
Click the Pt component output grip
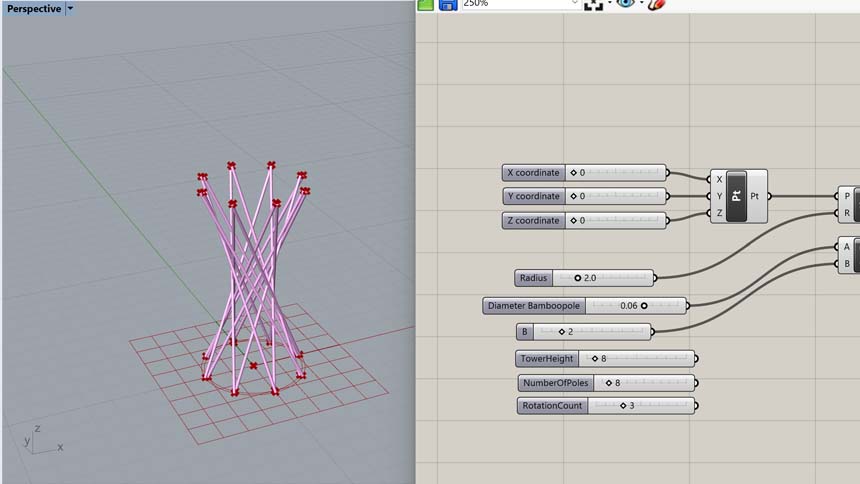pyautogui.click(x=769, y=196)
